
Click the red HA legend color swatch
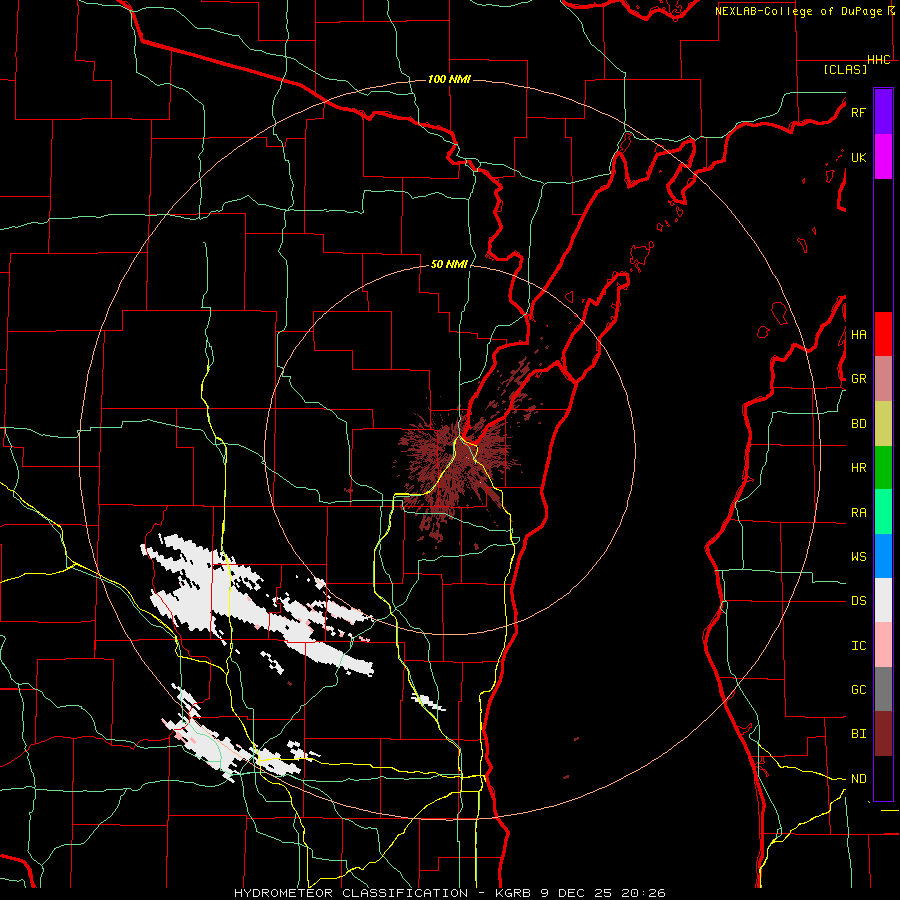(883, 334)
